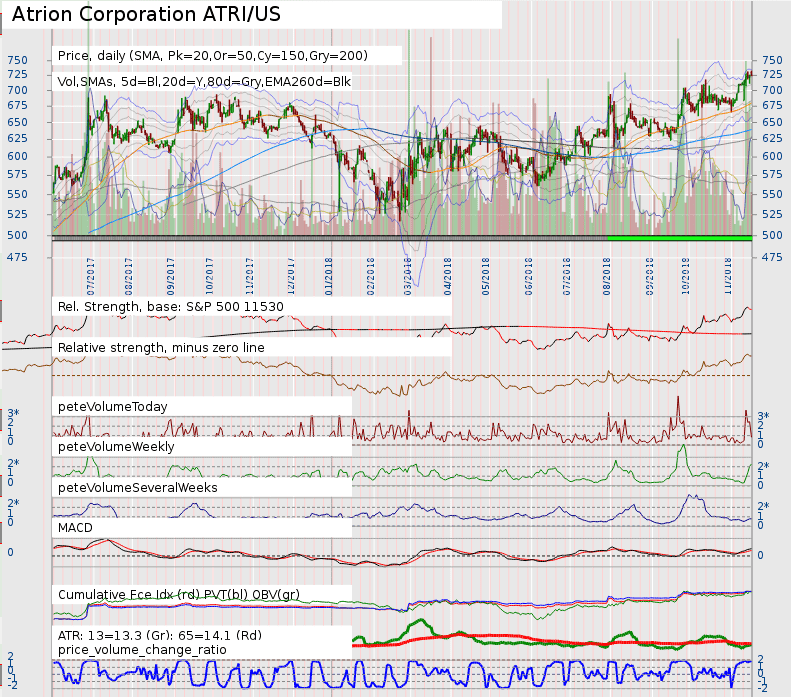
Task: Click the 650 value on left price axis
Action: pyautogui.click(x=18, y=122)
